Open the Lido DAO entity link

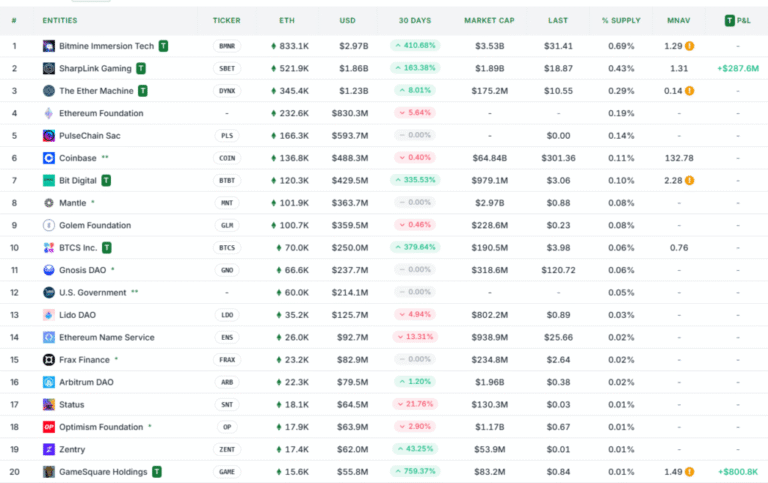pyautogui.click(x=77, y=315)
